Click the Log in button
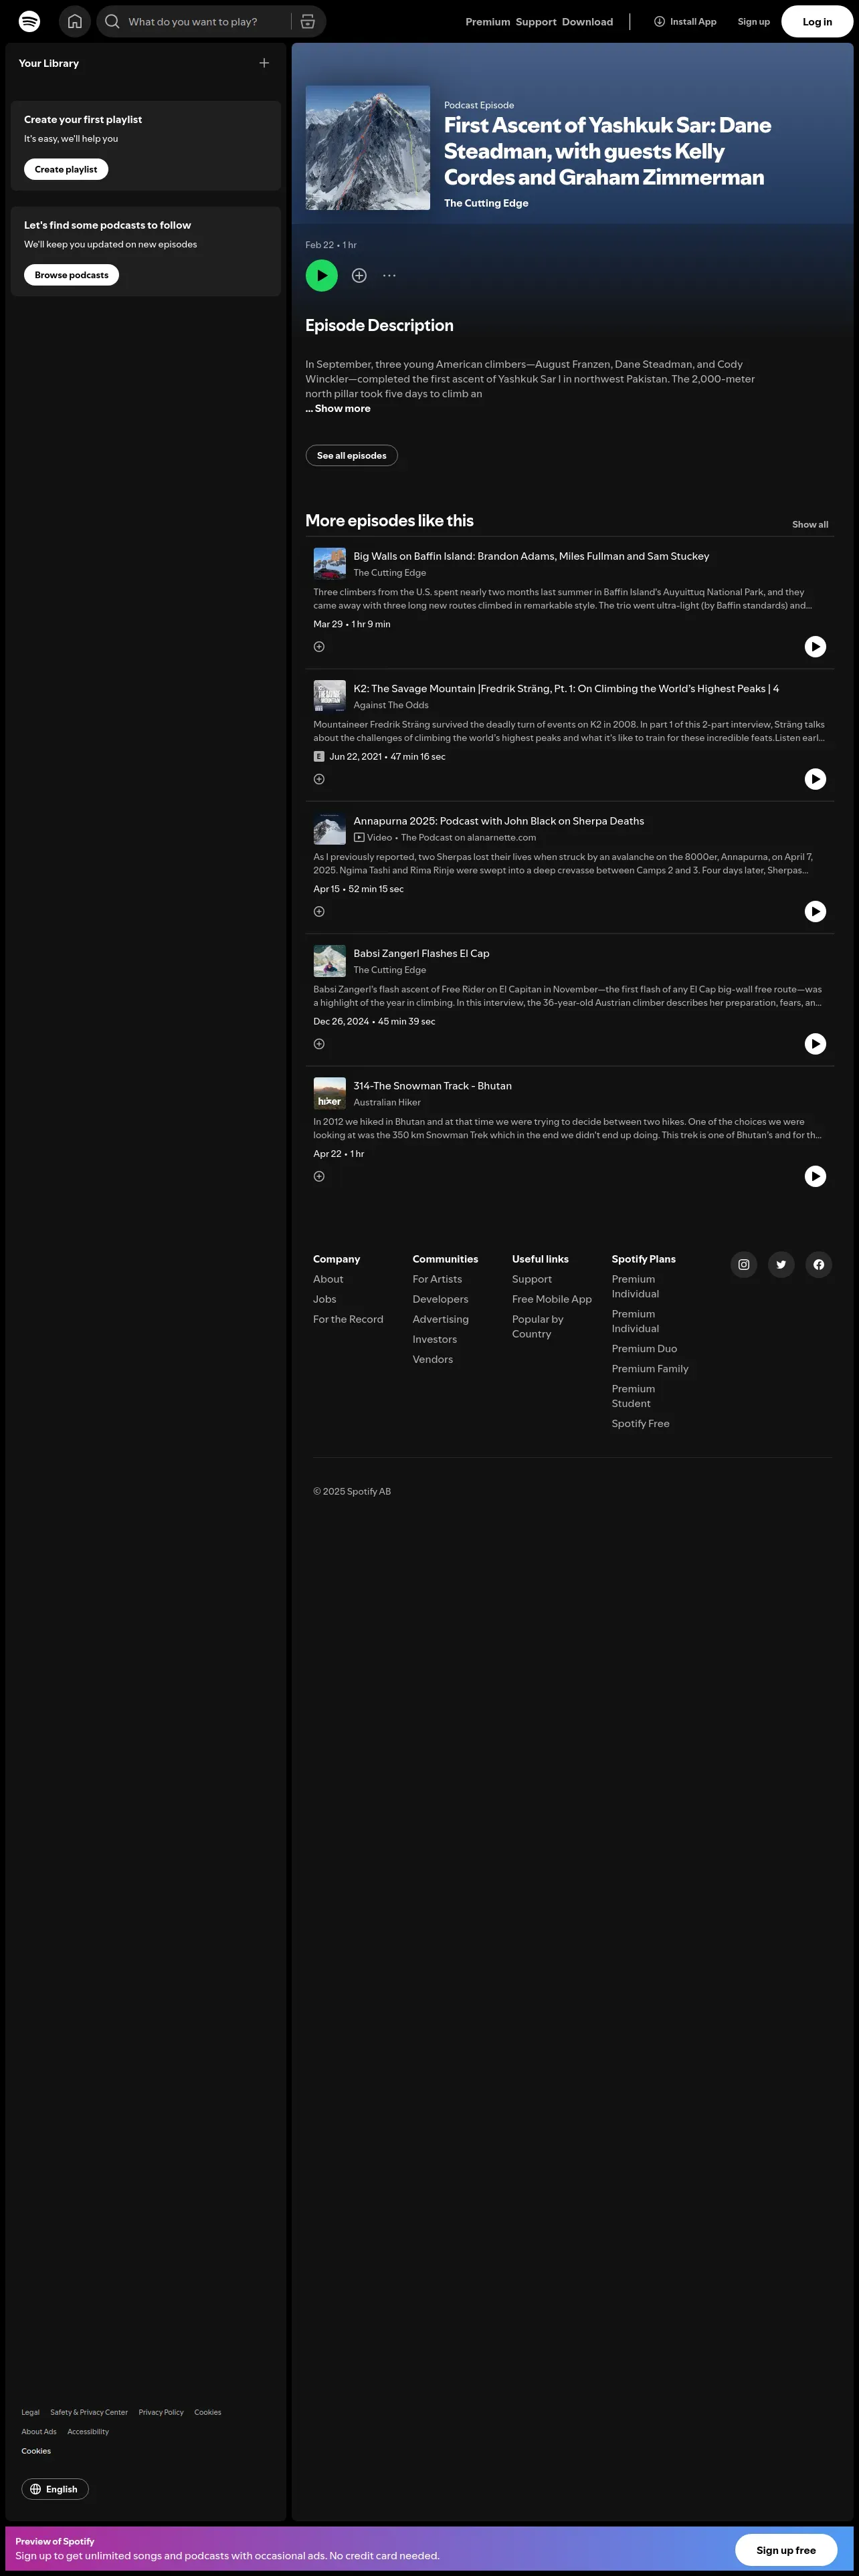 [817, 21]
